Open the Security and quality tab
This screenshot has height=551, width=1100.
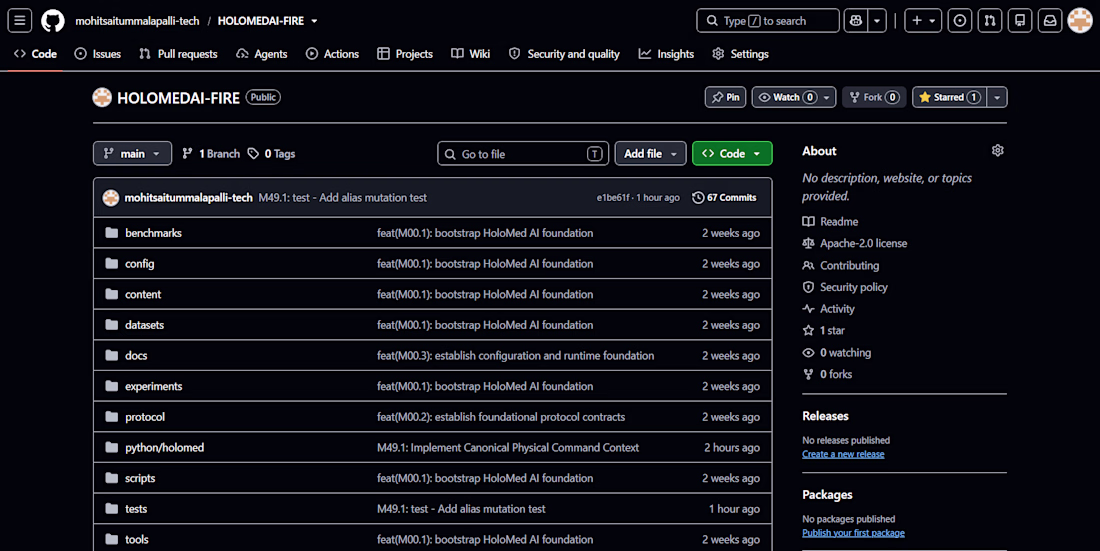564,54
